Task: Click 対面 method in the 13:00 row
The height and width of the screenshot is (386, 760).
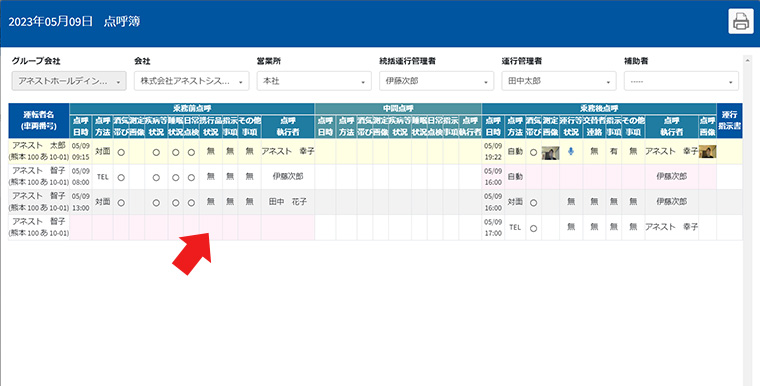Action: [102, 202]
